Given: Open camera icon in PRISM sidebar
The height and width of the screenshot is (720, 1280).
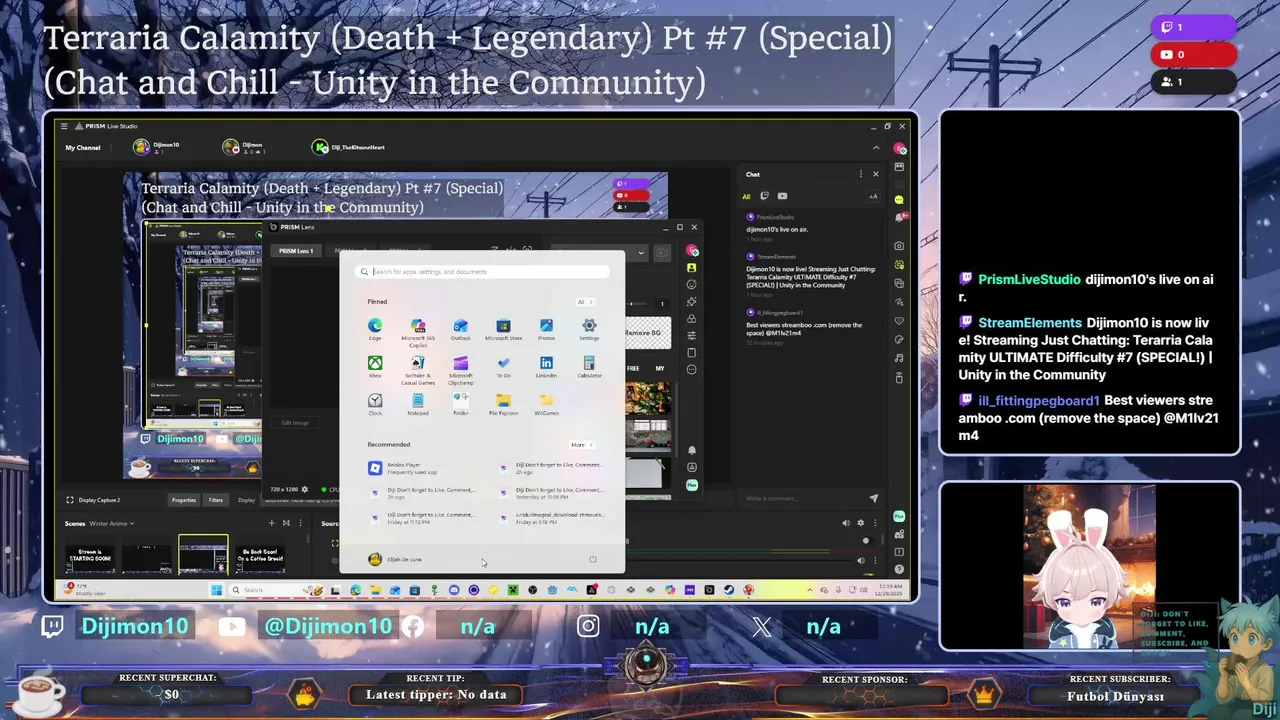Looking at the screenshot, I should (x=900, y=246).
